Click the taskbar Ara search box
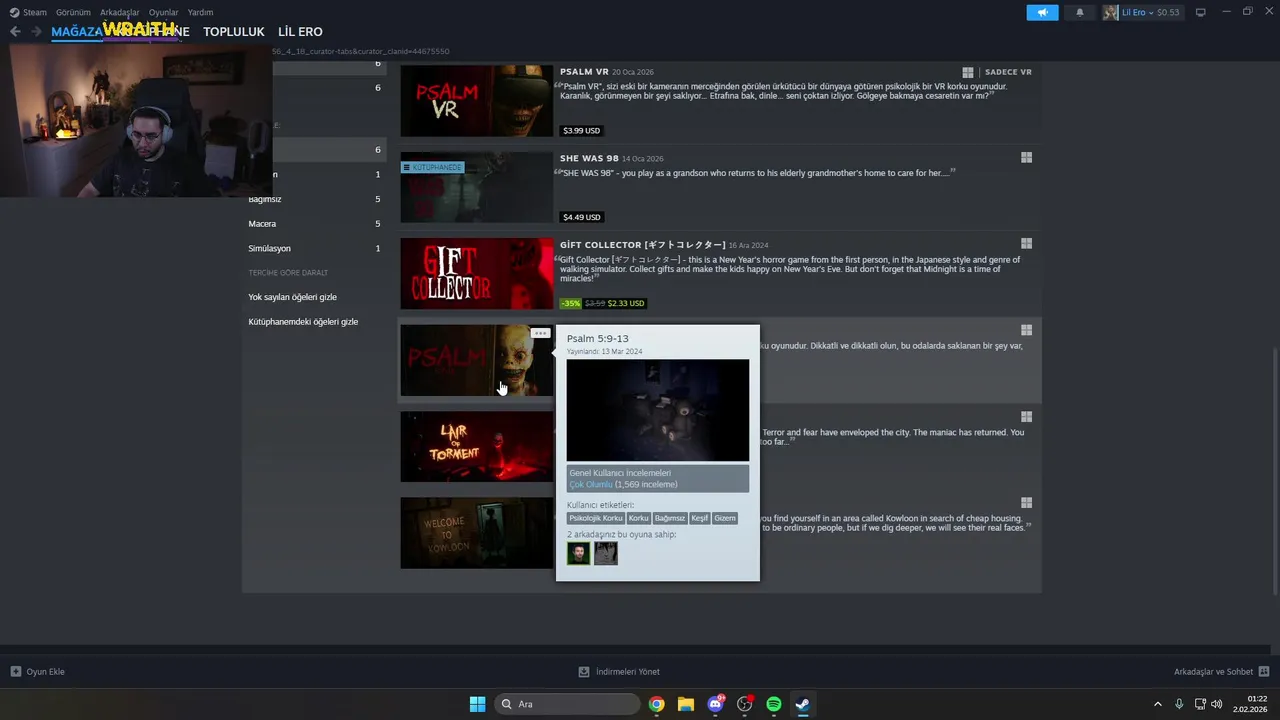Viewport: 1280px width, 720px height. 567,704
